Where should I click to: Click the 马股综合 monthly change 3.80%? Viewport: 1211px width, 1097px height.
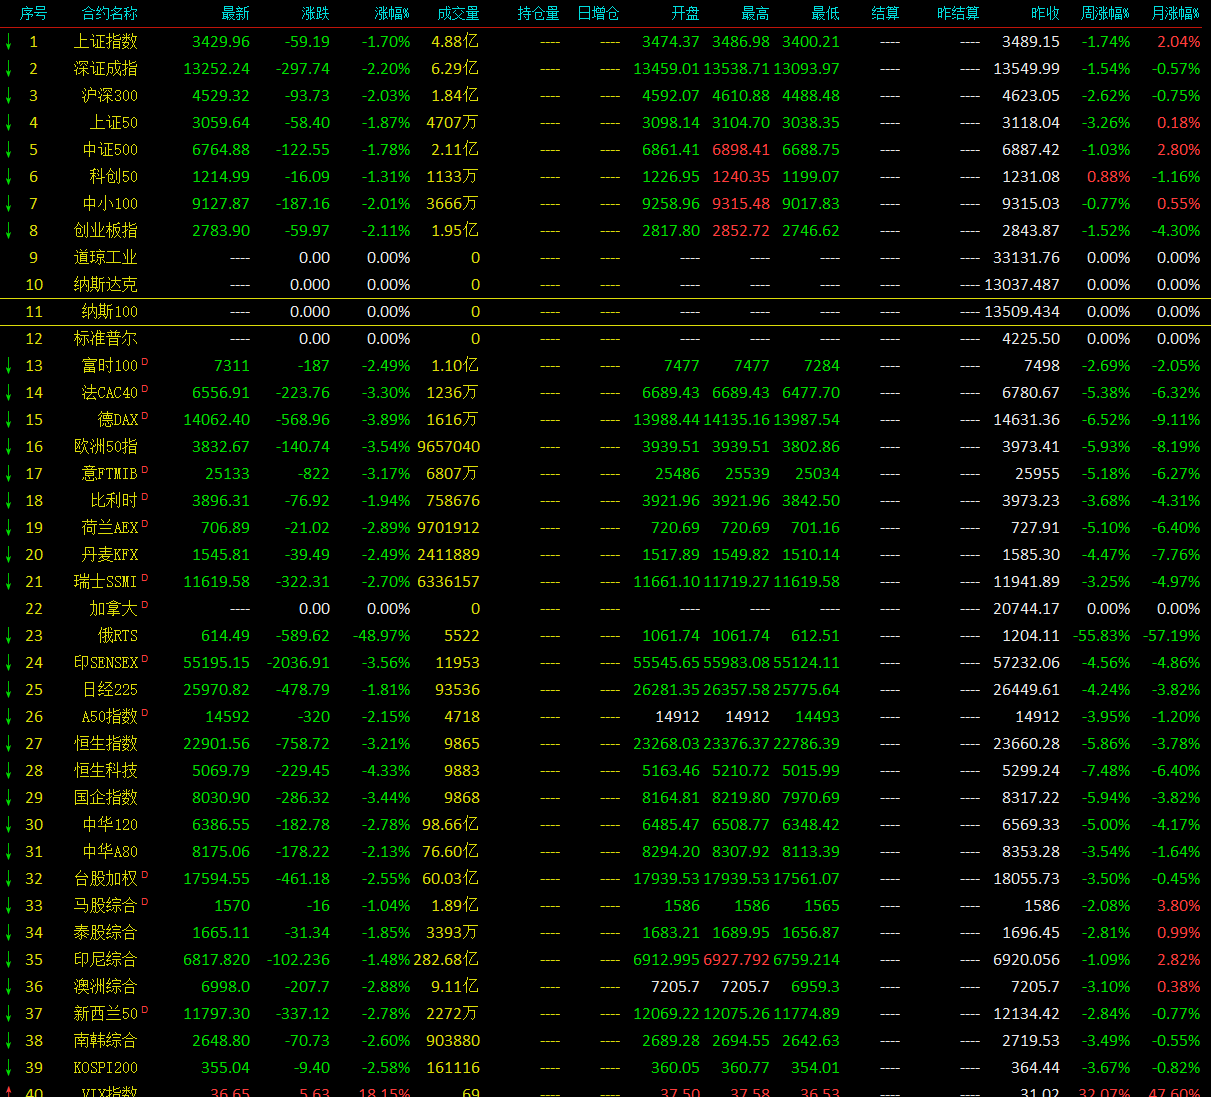[x=1178, y=906]
